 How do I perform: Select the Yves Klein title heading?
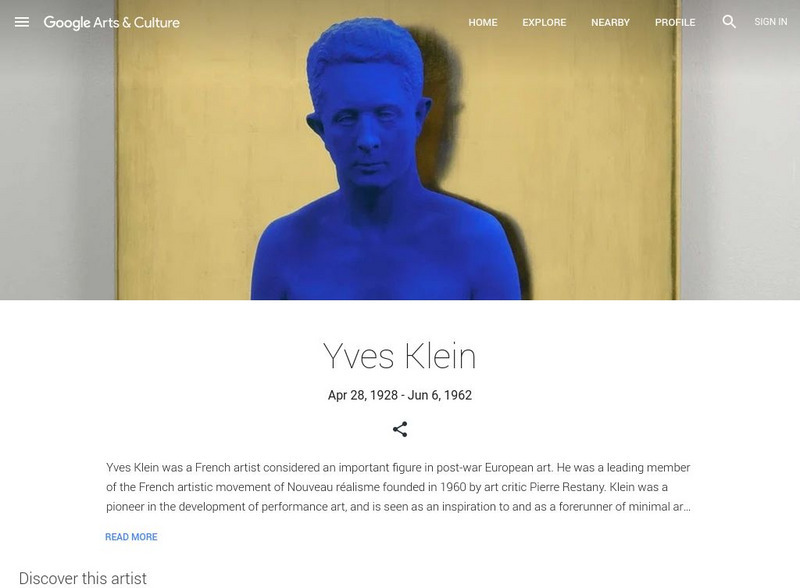[400, 356]
